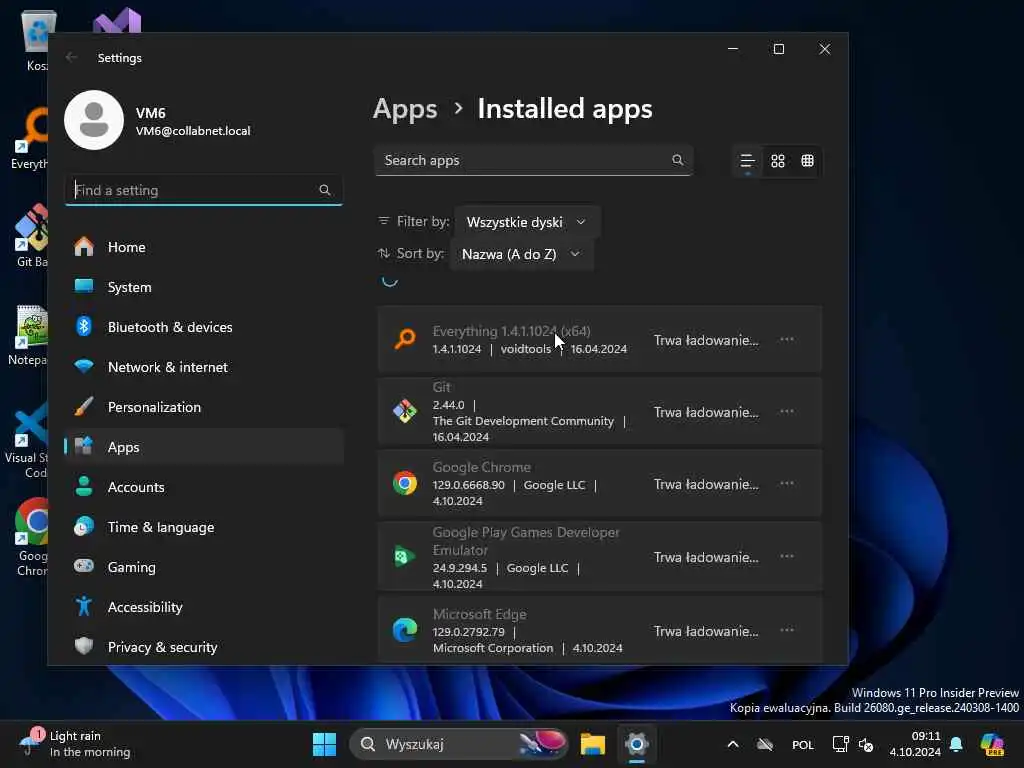This screenshot has height=768, width=1024.
Task: Open Time & language settings
Action: coord(204,526)
